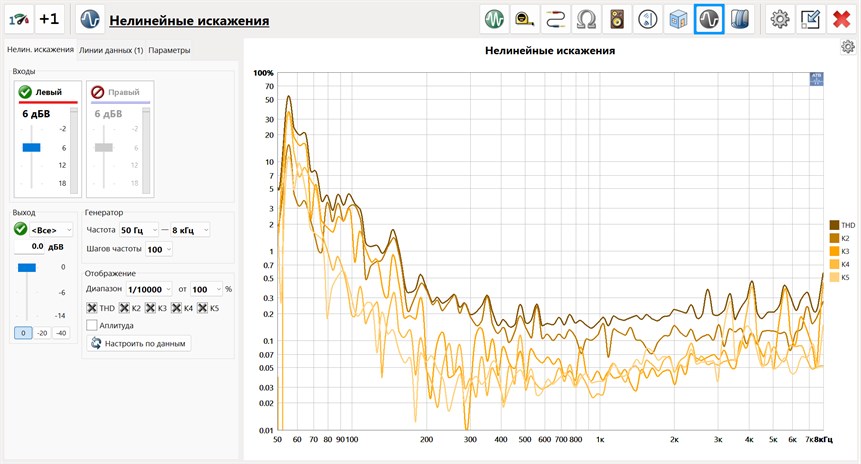
Task: Enable the Амплитуда checkbox
Action: click(93, 325)
